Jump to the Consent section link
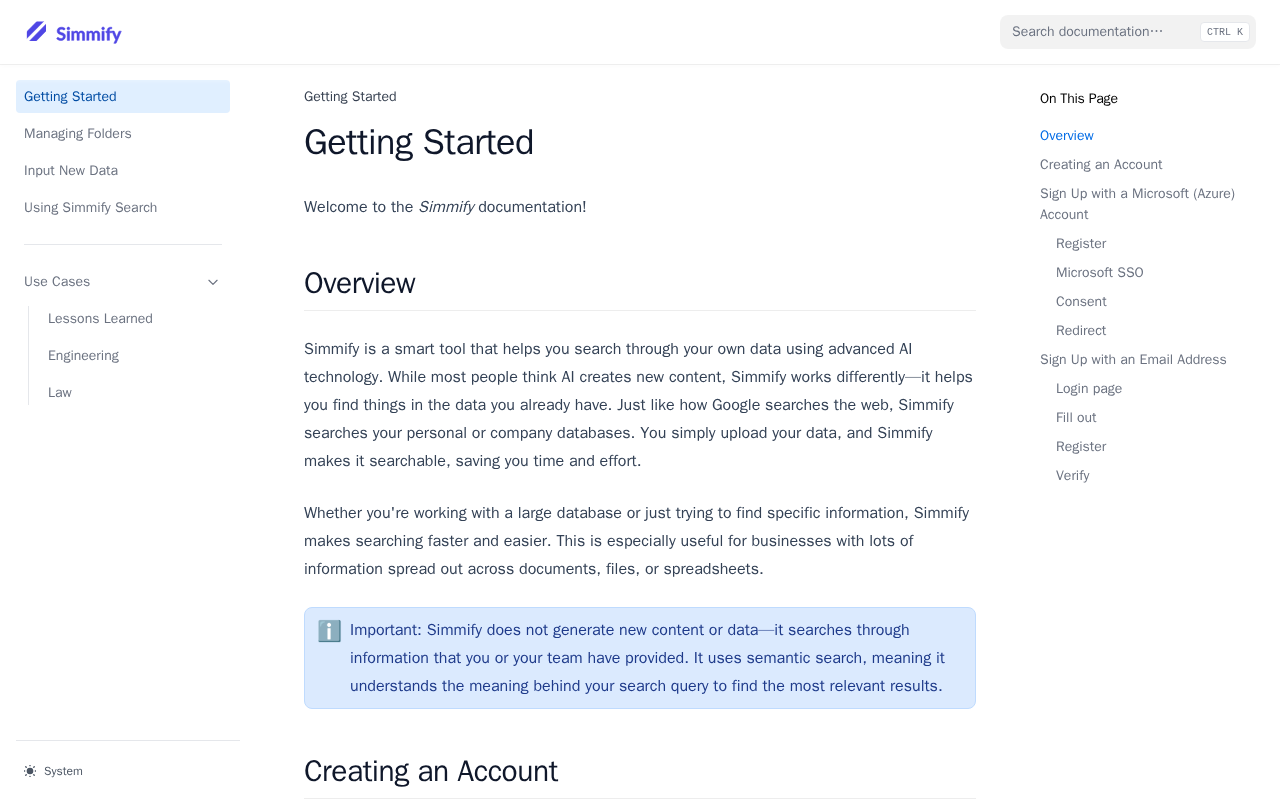This screenshot has width=1280, height=800. click(x=1081, y=302)
